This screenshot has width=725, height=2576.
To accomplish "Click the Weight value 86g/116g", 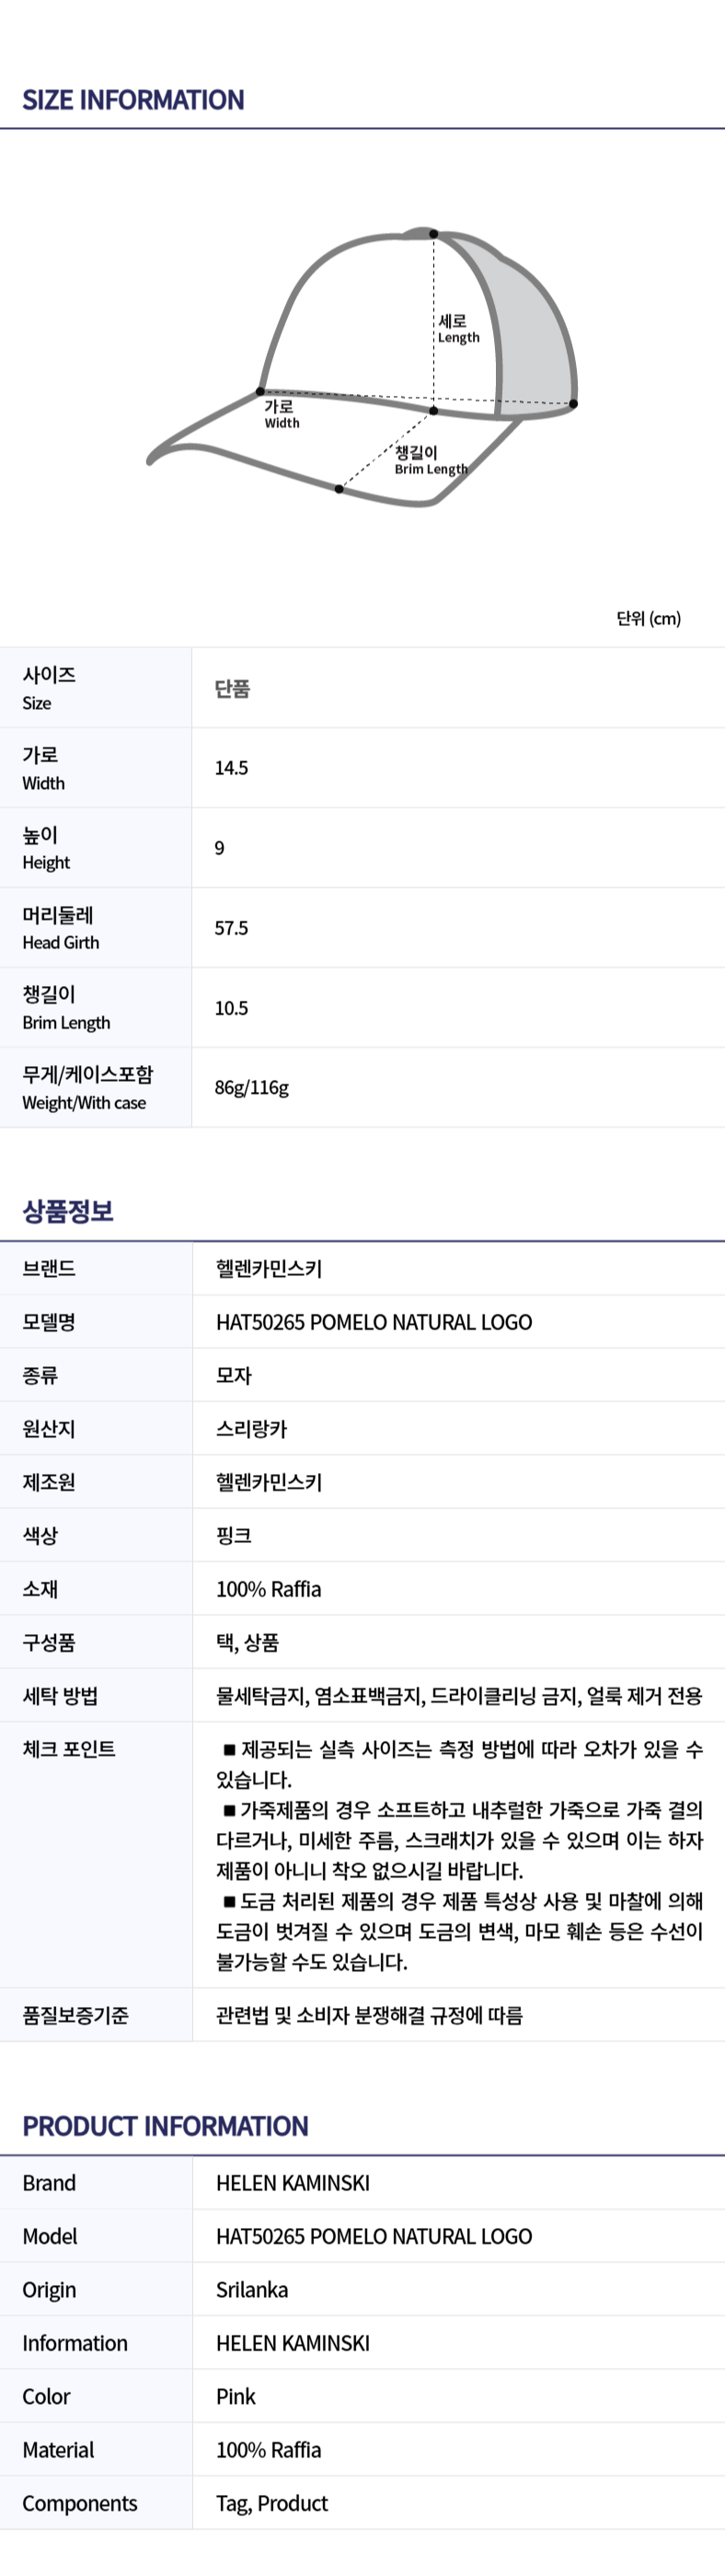I will coord(252,1088).
